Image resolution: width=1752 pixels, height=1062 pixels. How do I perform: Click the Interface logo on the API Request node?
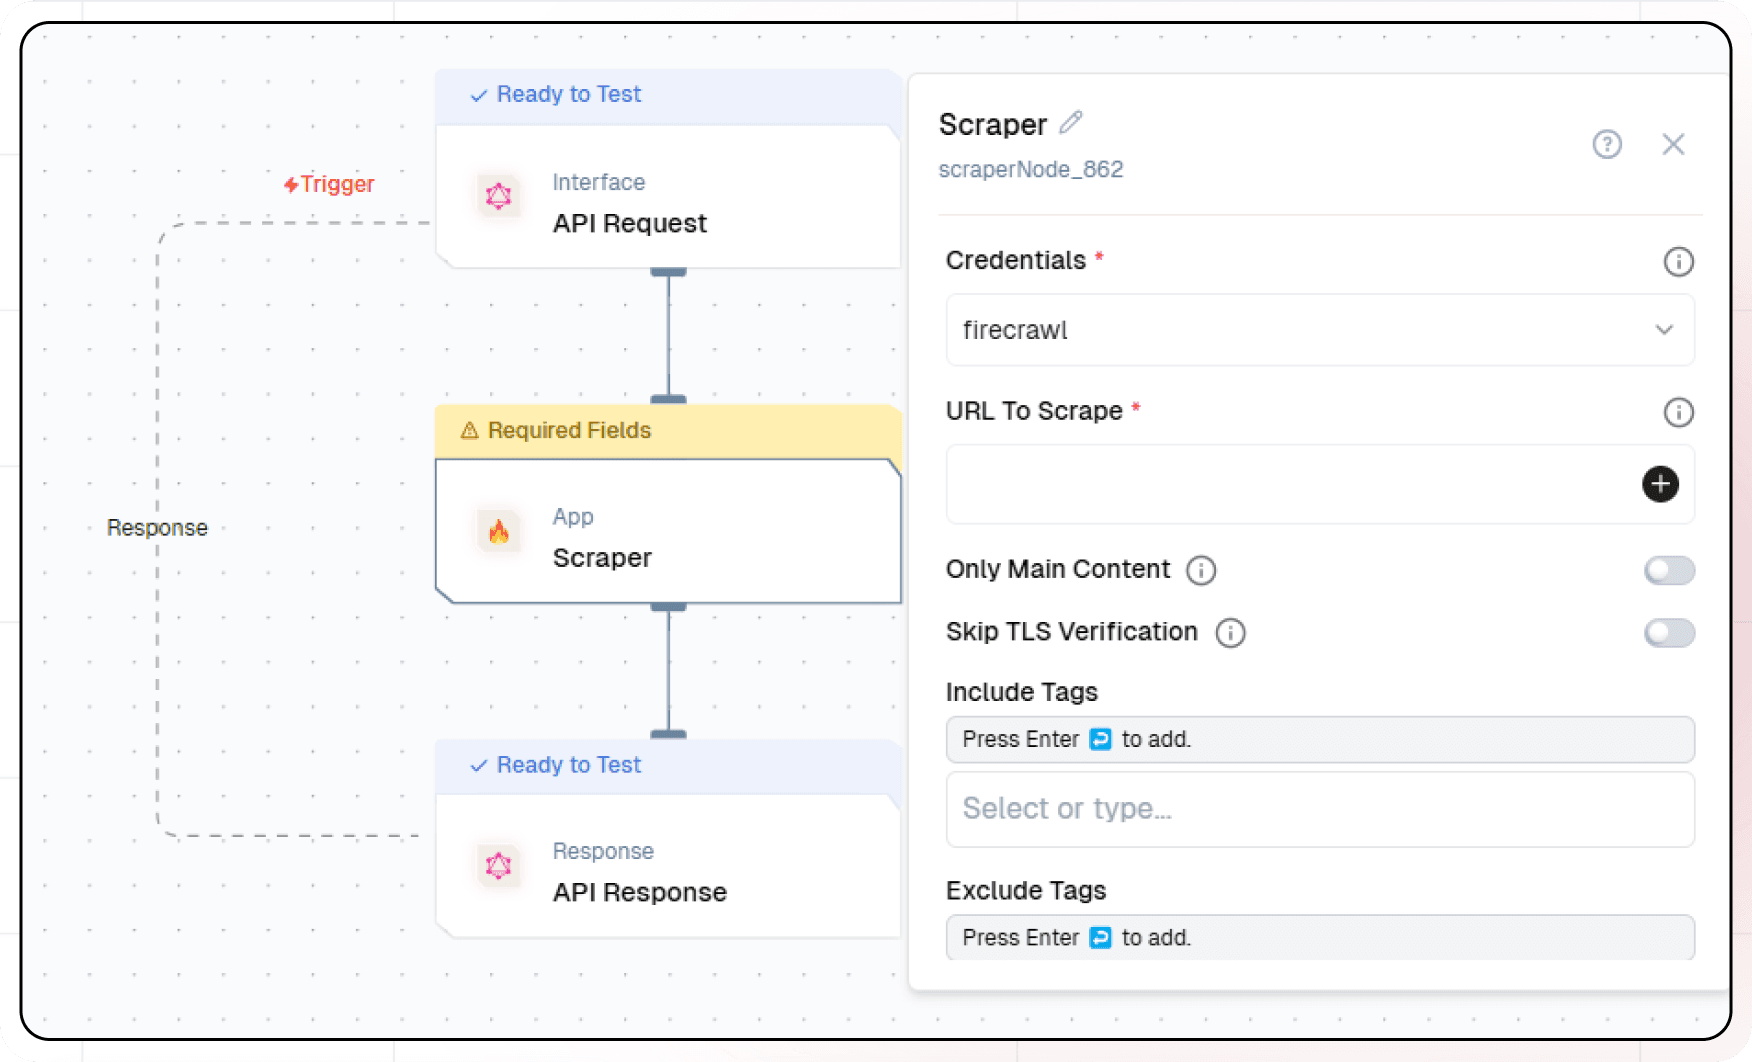(x=498, y=197)
